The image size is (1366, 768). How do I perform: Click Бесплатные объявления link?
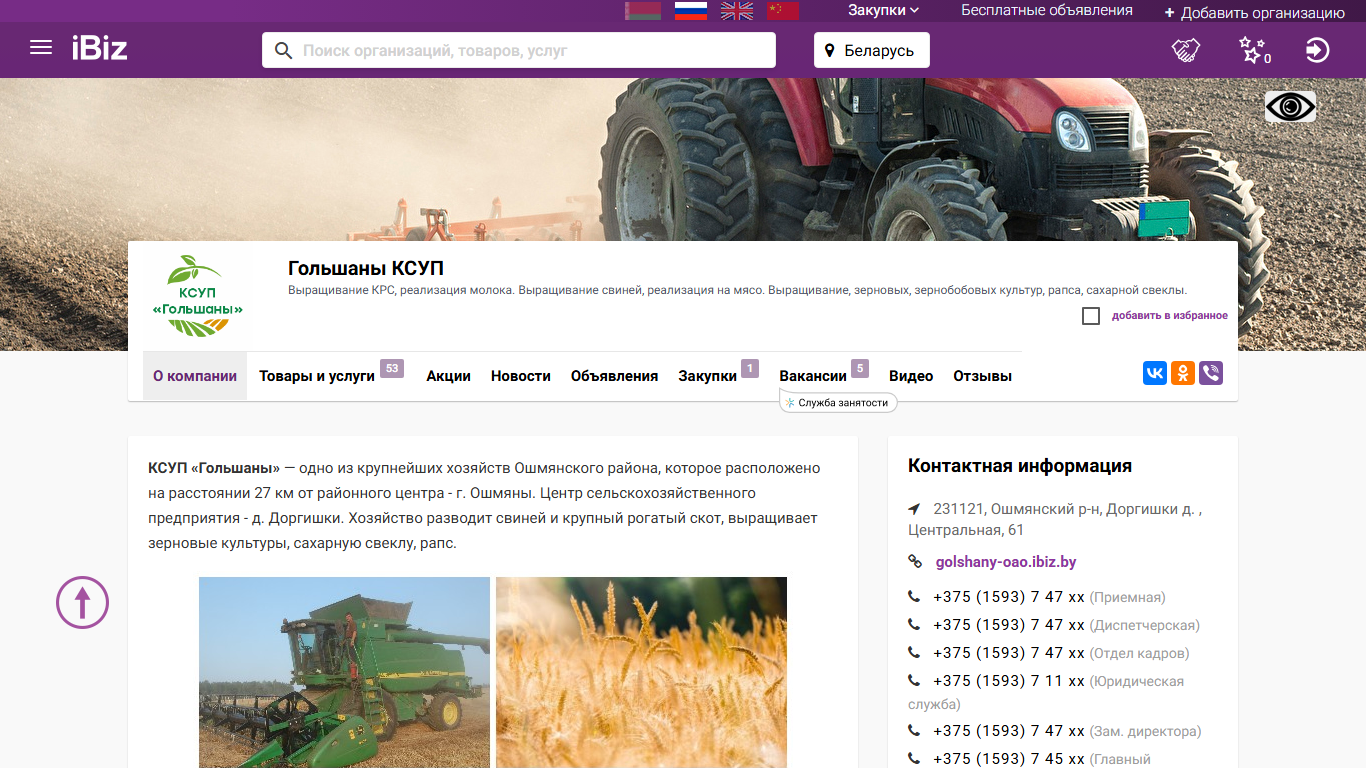(1047, 10)
